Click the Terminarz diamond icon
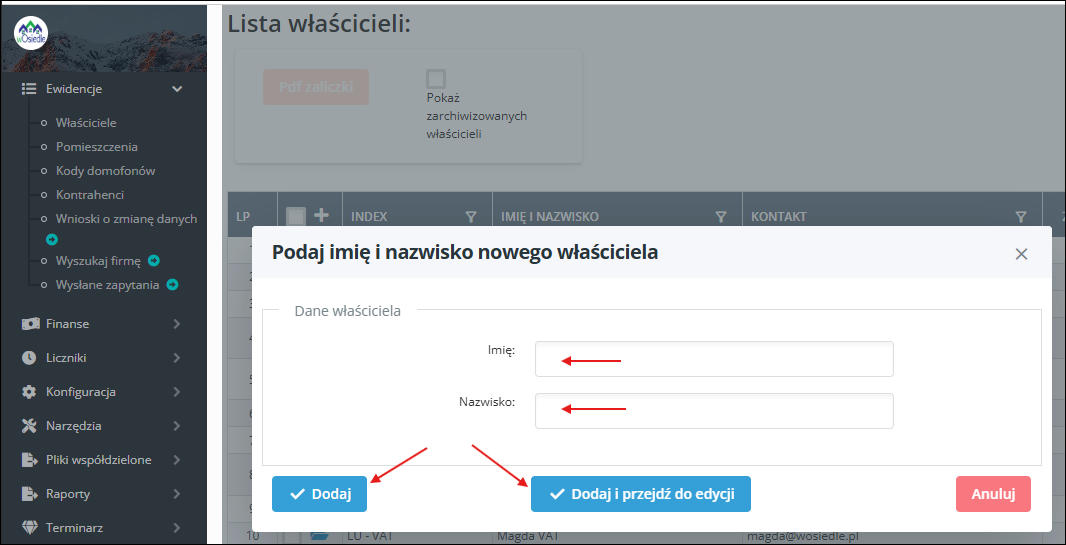This screenshot has height=545, width=1066. pyautogui.click(x=29, y=527)
